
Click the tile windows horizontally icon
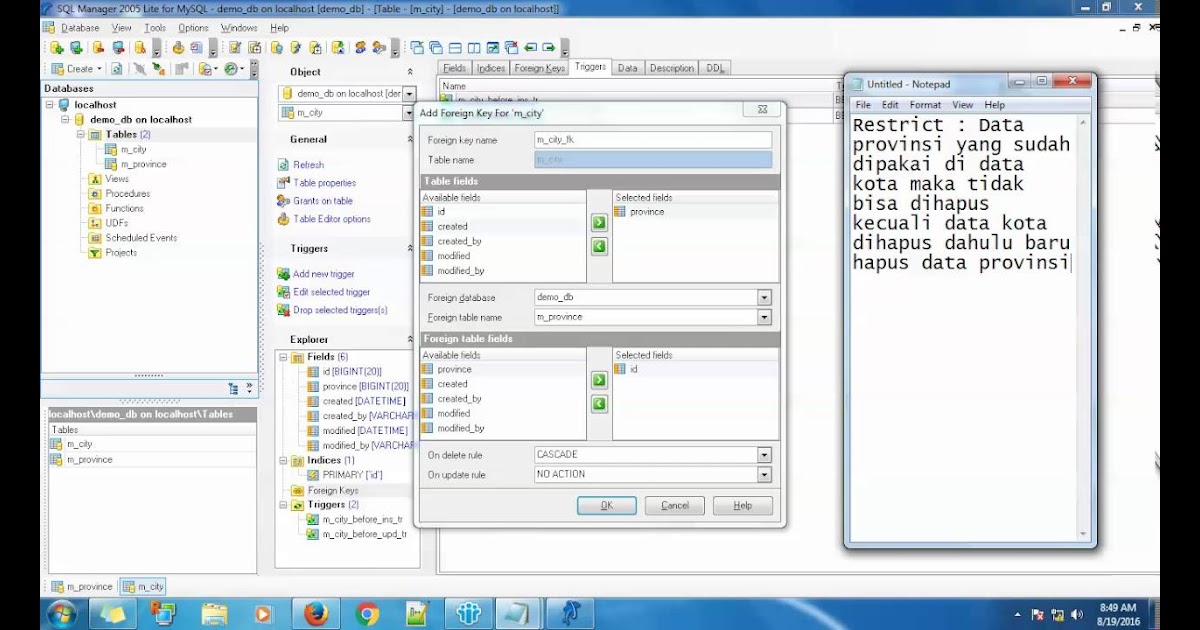click(455, 47)
